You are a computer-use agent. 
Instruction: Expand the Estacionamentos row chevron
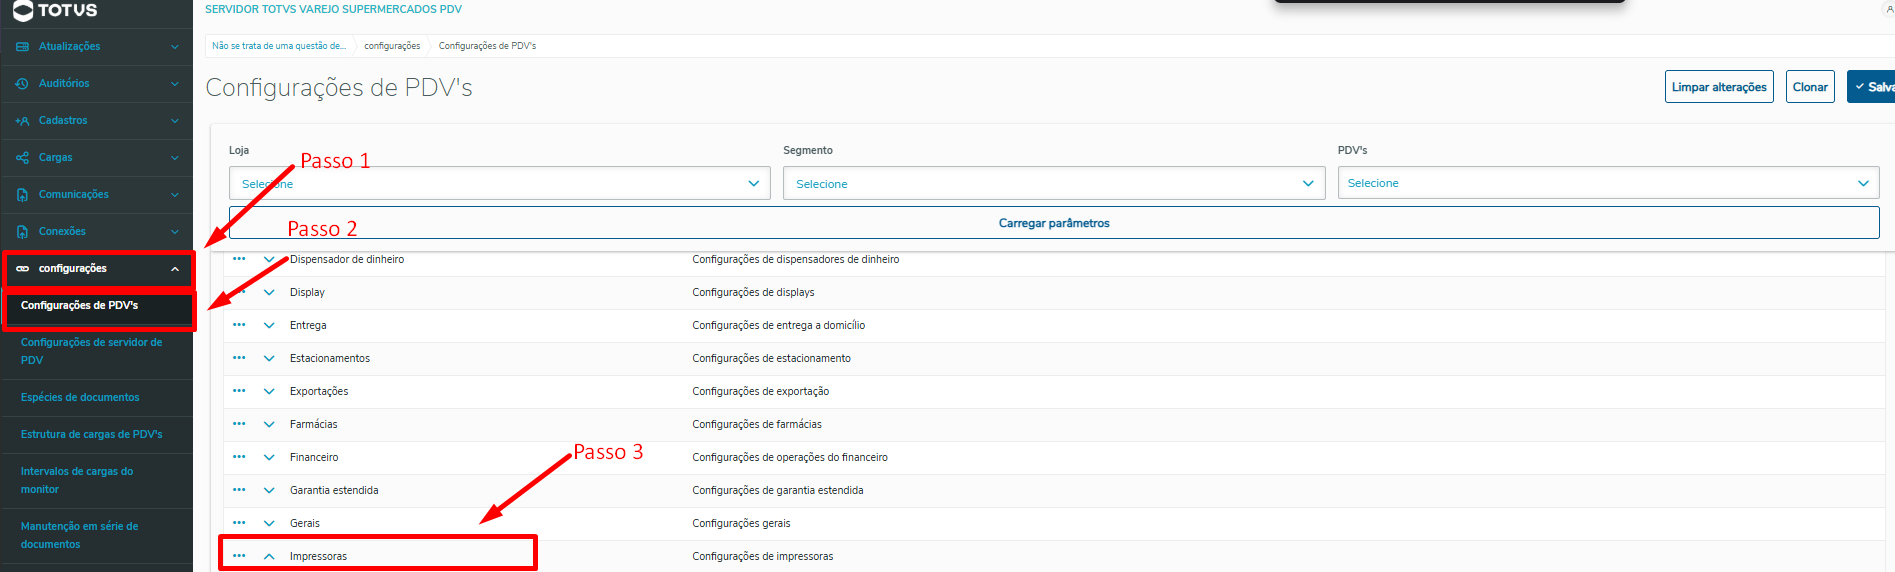click(x=269, y=358)
